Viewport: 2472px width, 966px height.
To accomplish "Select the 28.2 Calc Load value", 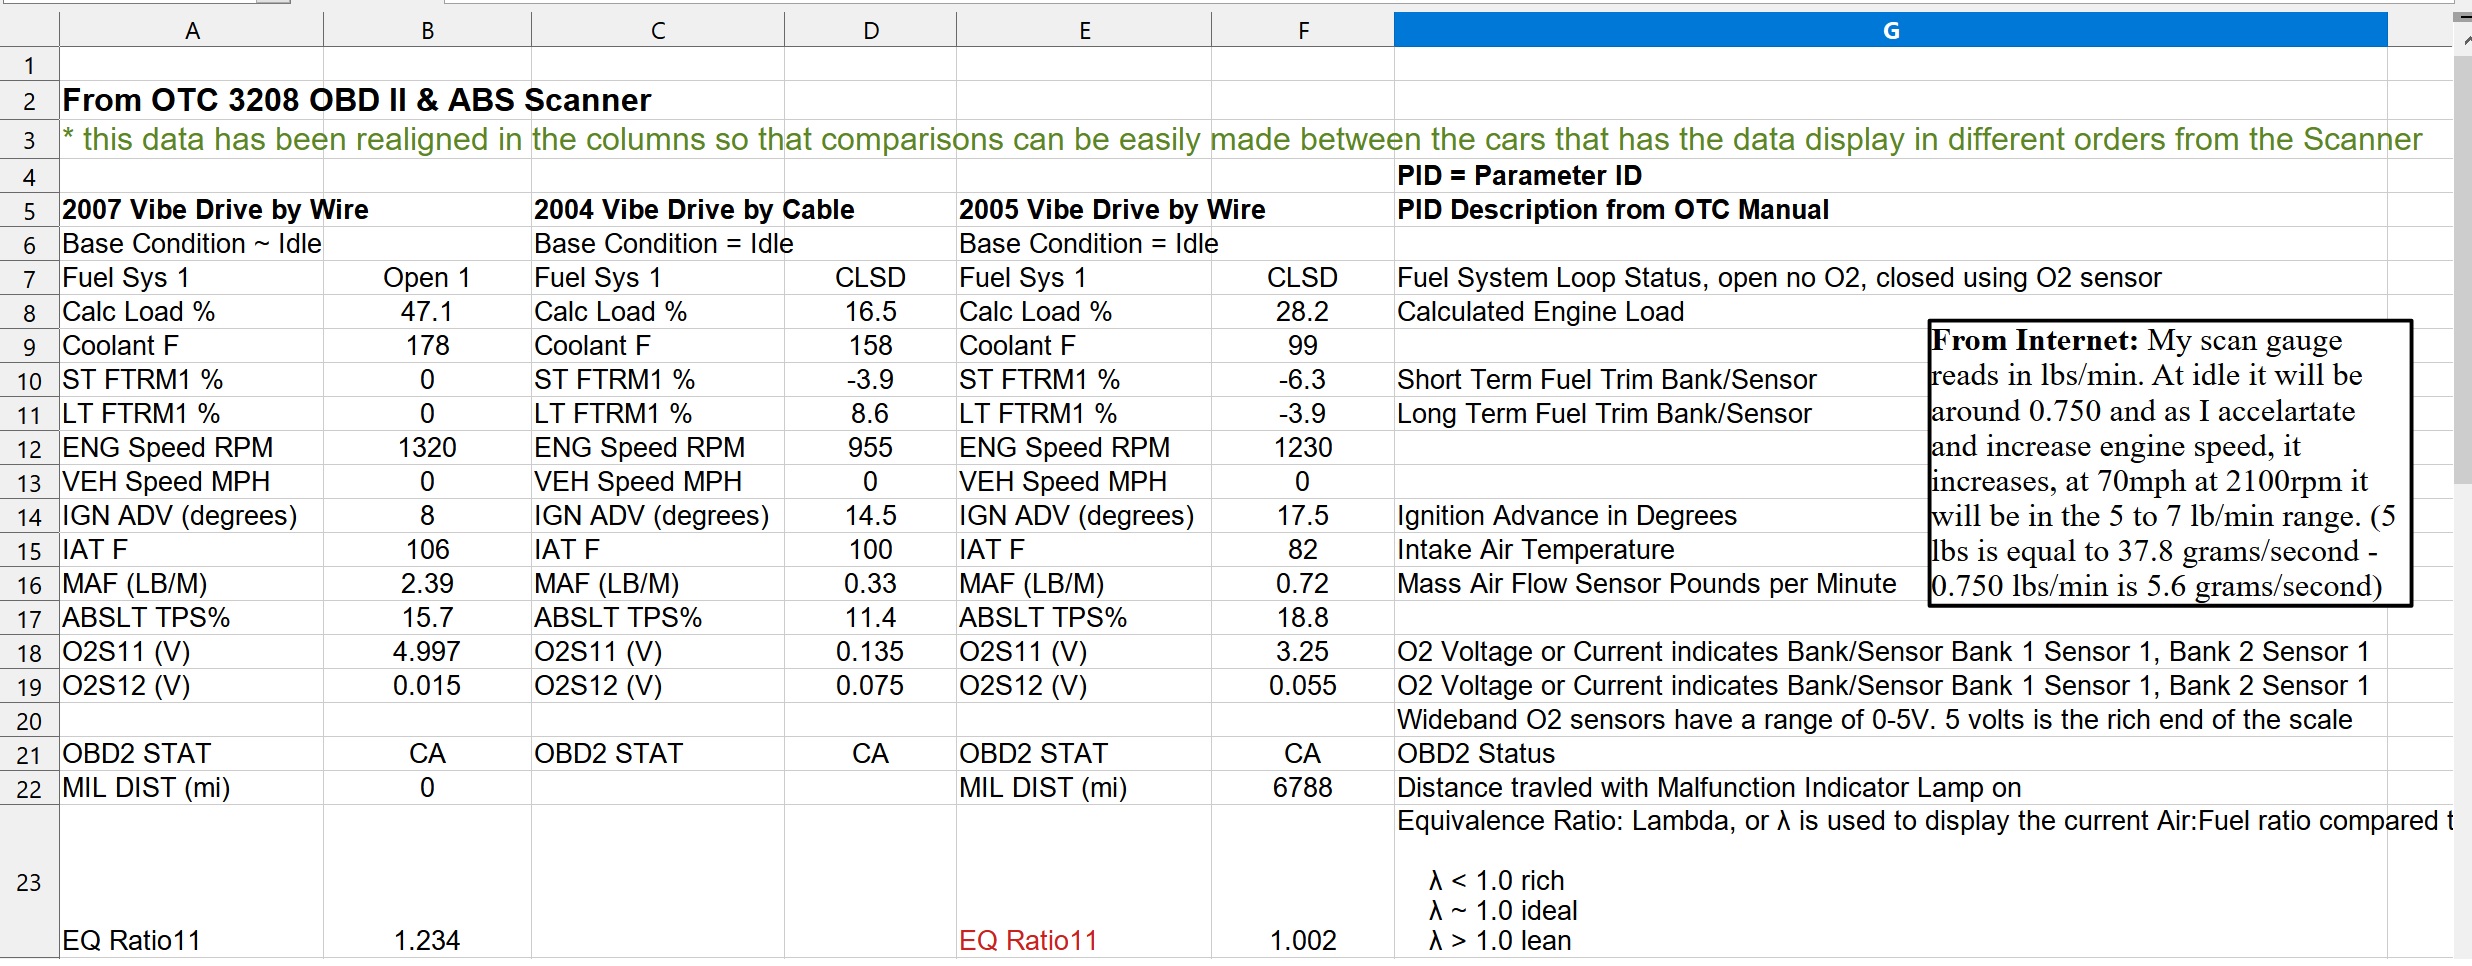I will click(1302, 312).
